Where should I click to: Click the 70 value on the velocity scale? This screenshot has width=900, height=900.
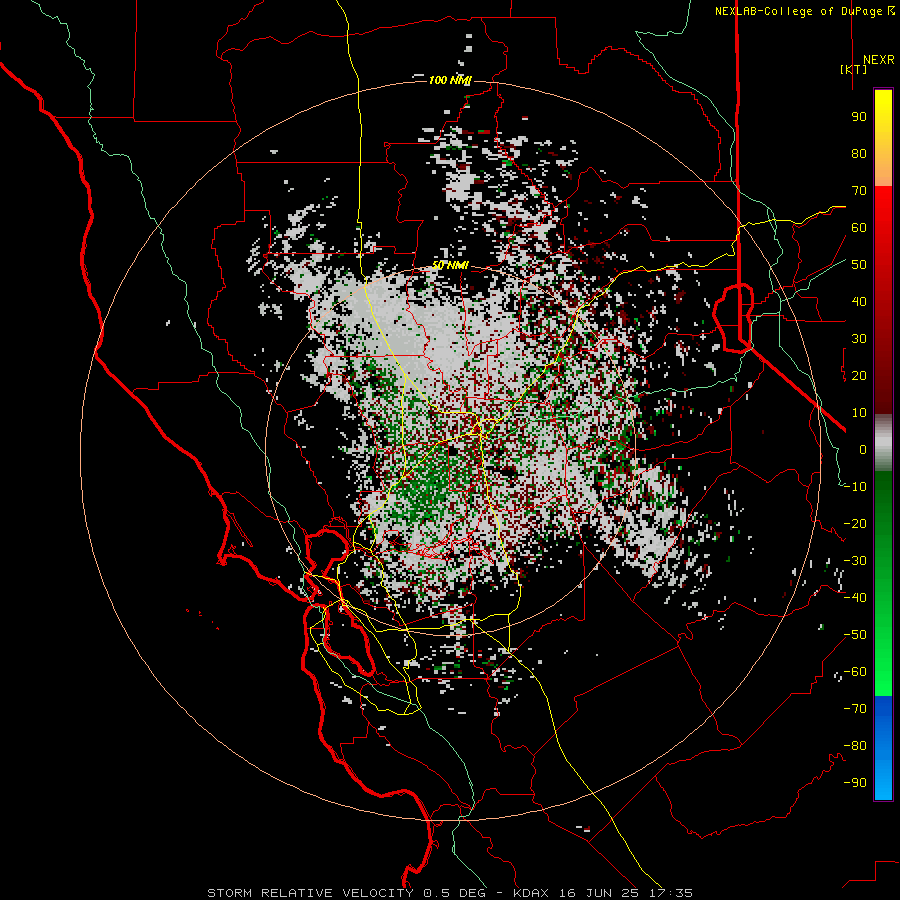coord(859,191)
